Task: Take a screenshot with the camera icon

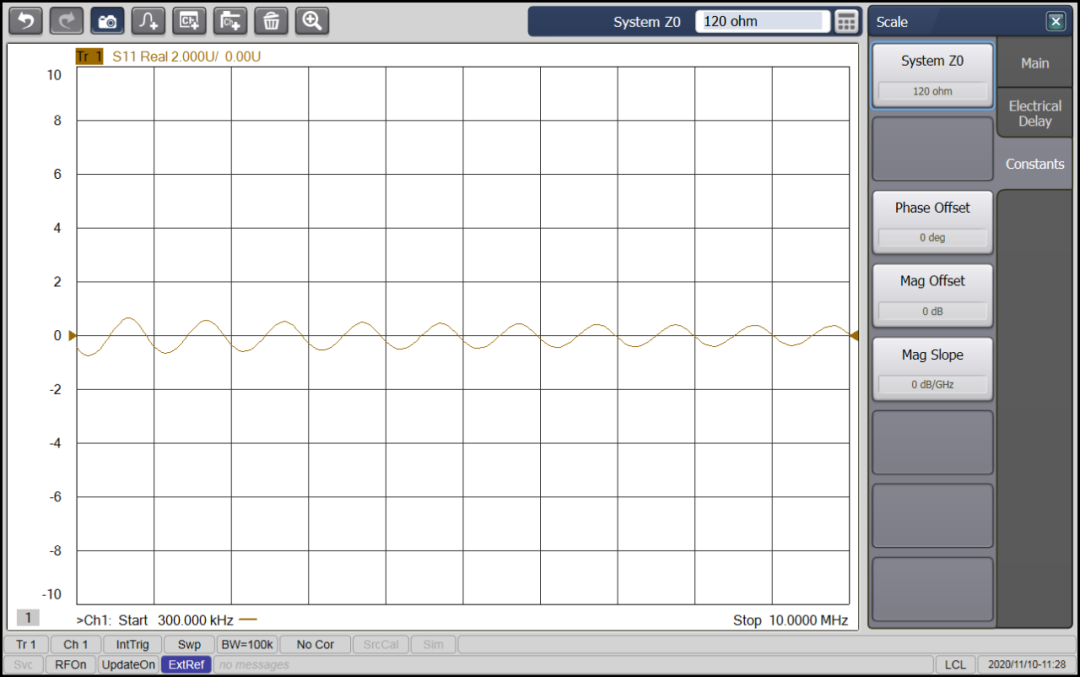Action: tap(107, 20)
